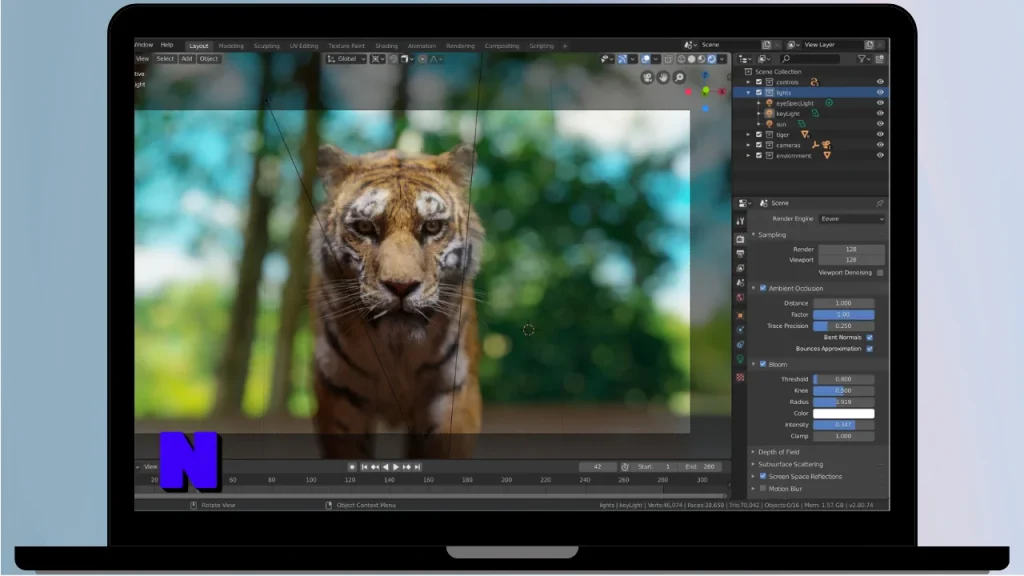Image resolution: width=1024 pixels, height=576 pixels.
Task: Open the Render properties tab icon
Action: pyautogui.click(x=740, y=239)
